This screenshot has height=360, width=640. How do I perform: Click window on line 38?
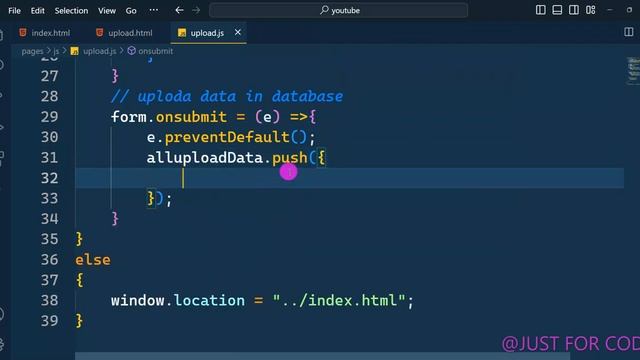click(x=138, y=301)
